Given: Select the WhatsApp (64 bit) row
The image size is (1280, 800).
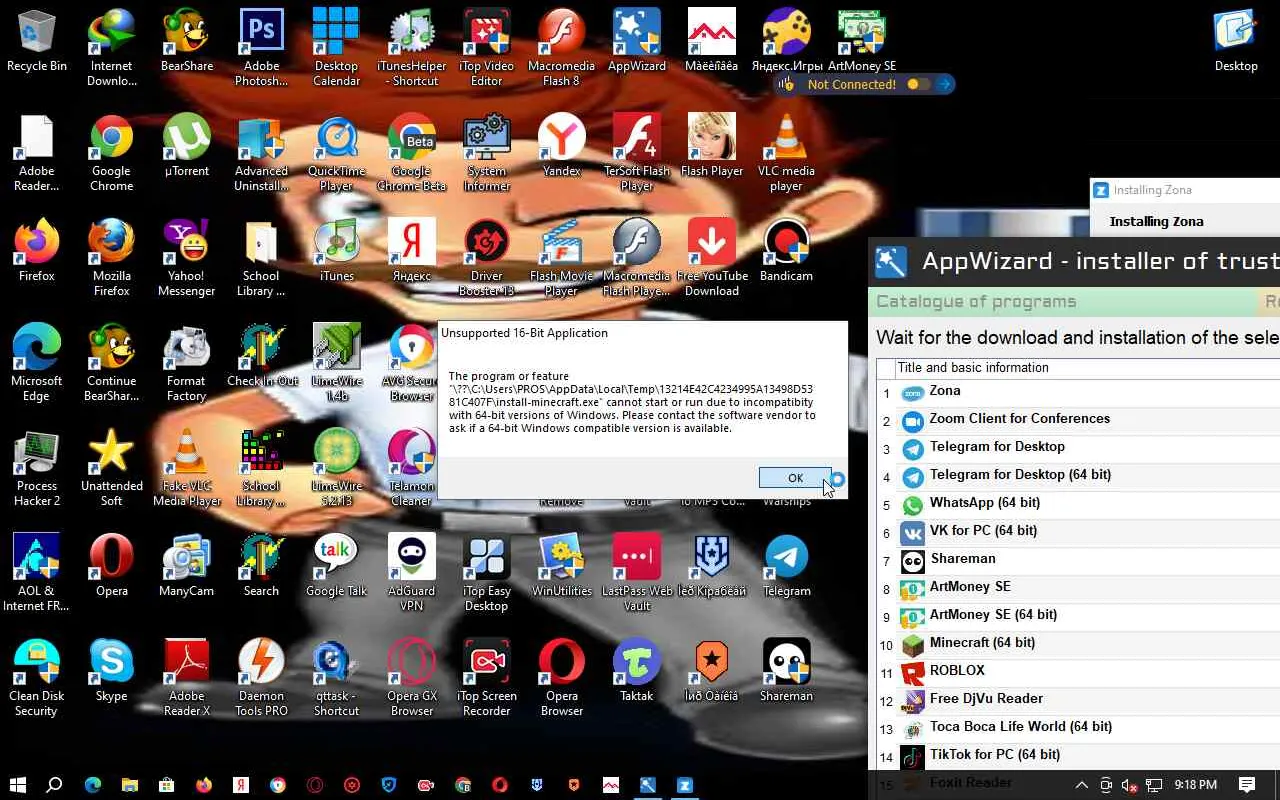Looking at the screenshot, I should click(1078, 504).
